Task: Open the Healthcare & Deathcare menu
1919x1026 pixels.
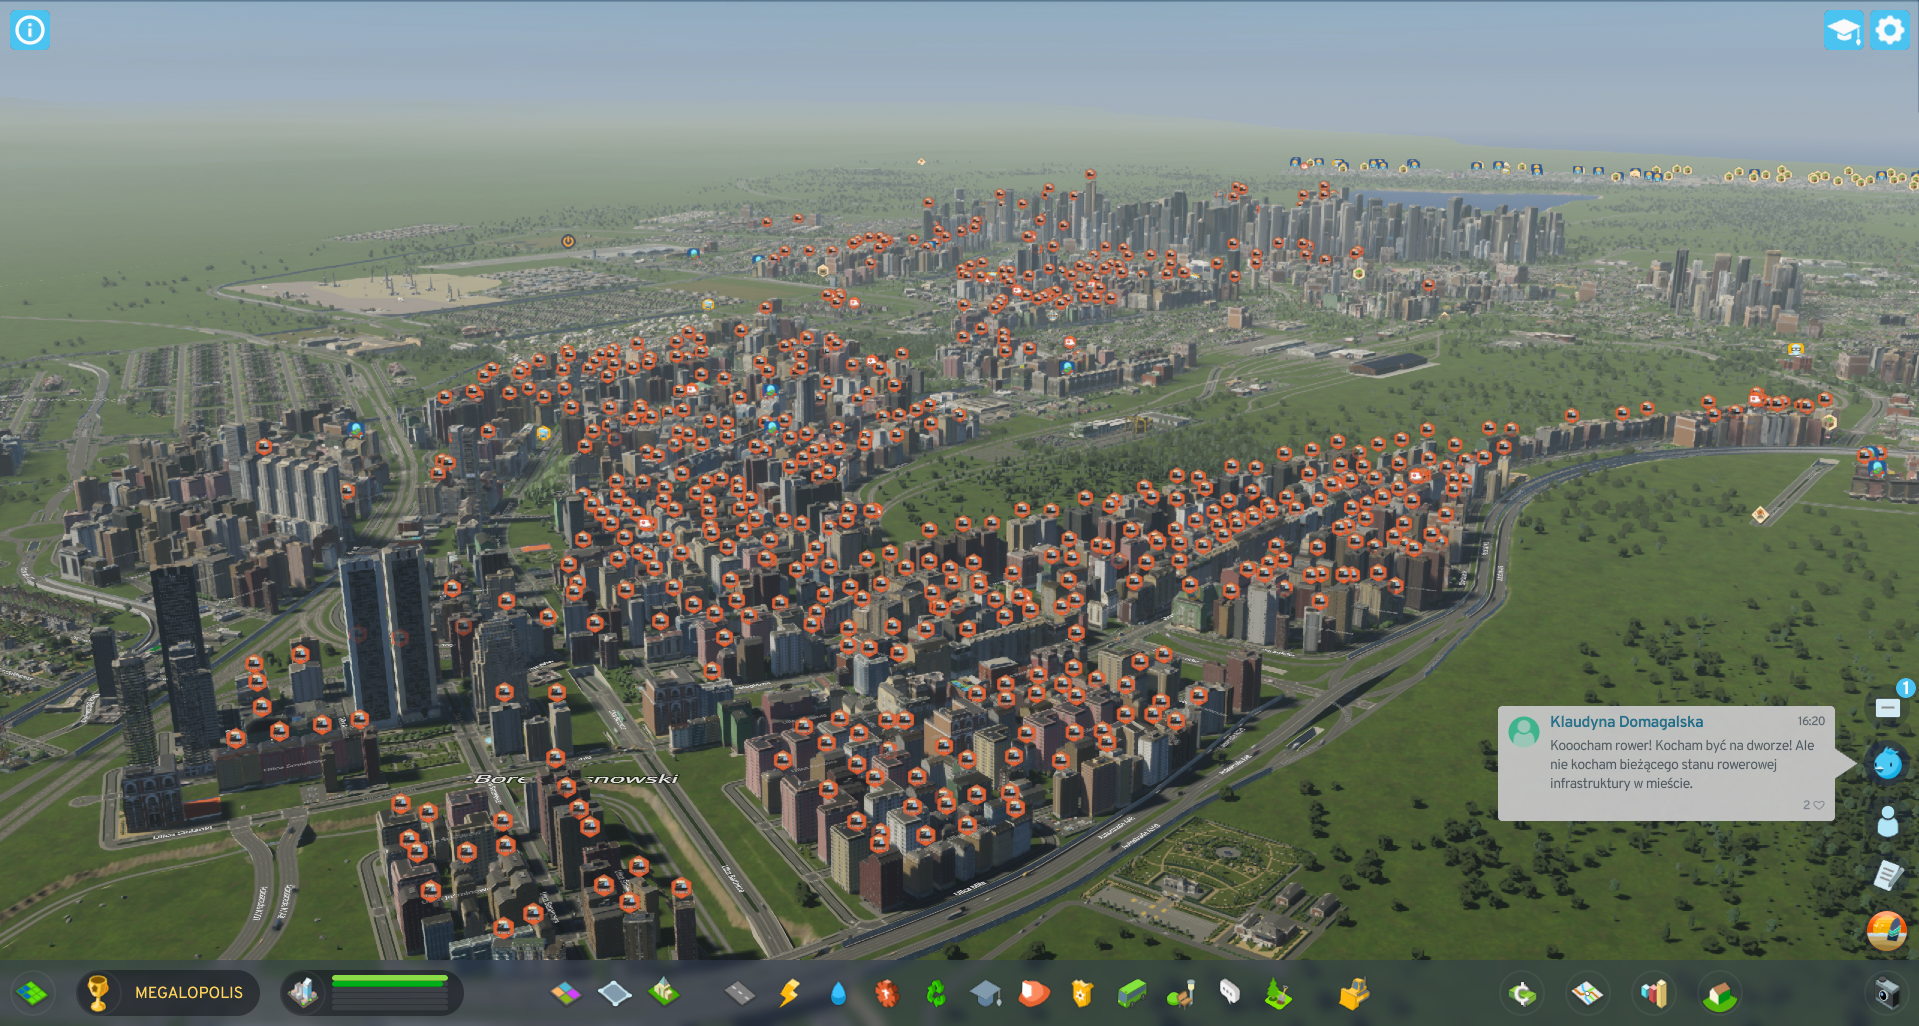Action: click(887, 993)
